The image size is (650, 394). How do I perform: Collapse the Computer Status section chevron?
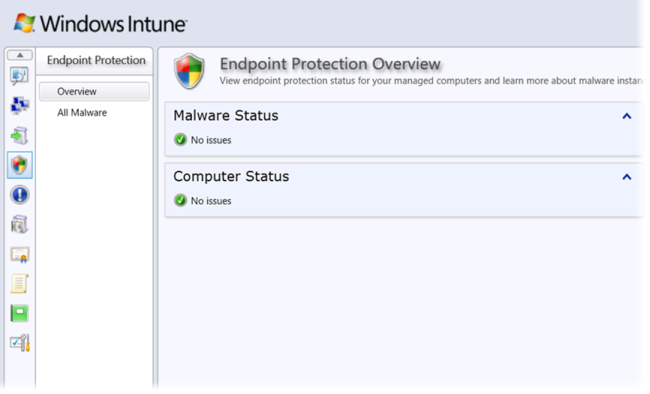[627, 177]
